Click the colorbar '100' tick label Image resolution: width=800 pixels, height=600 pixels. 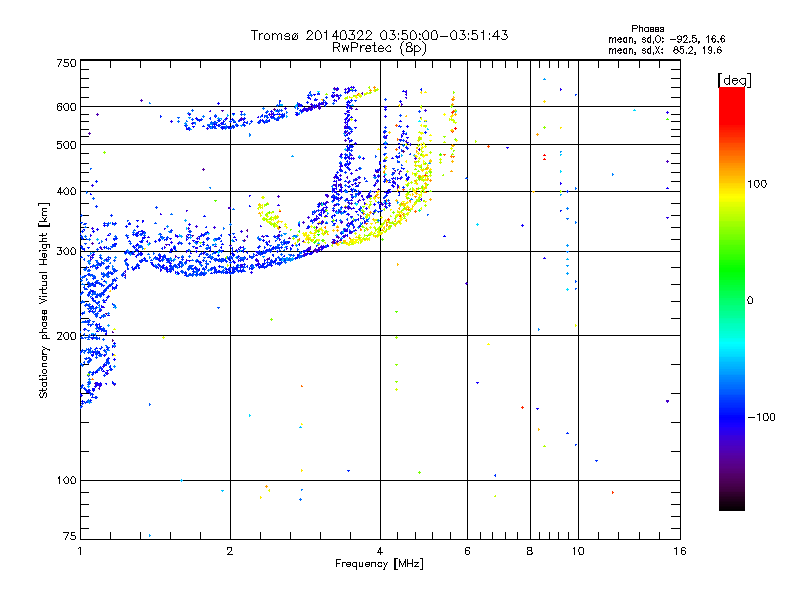[757, 184]
